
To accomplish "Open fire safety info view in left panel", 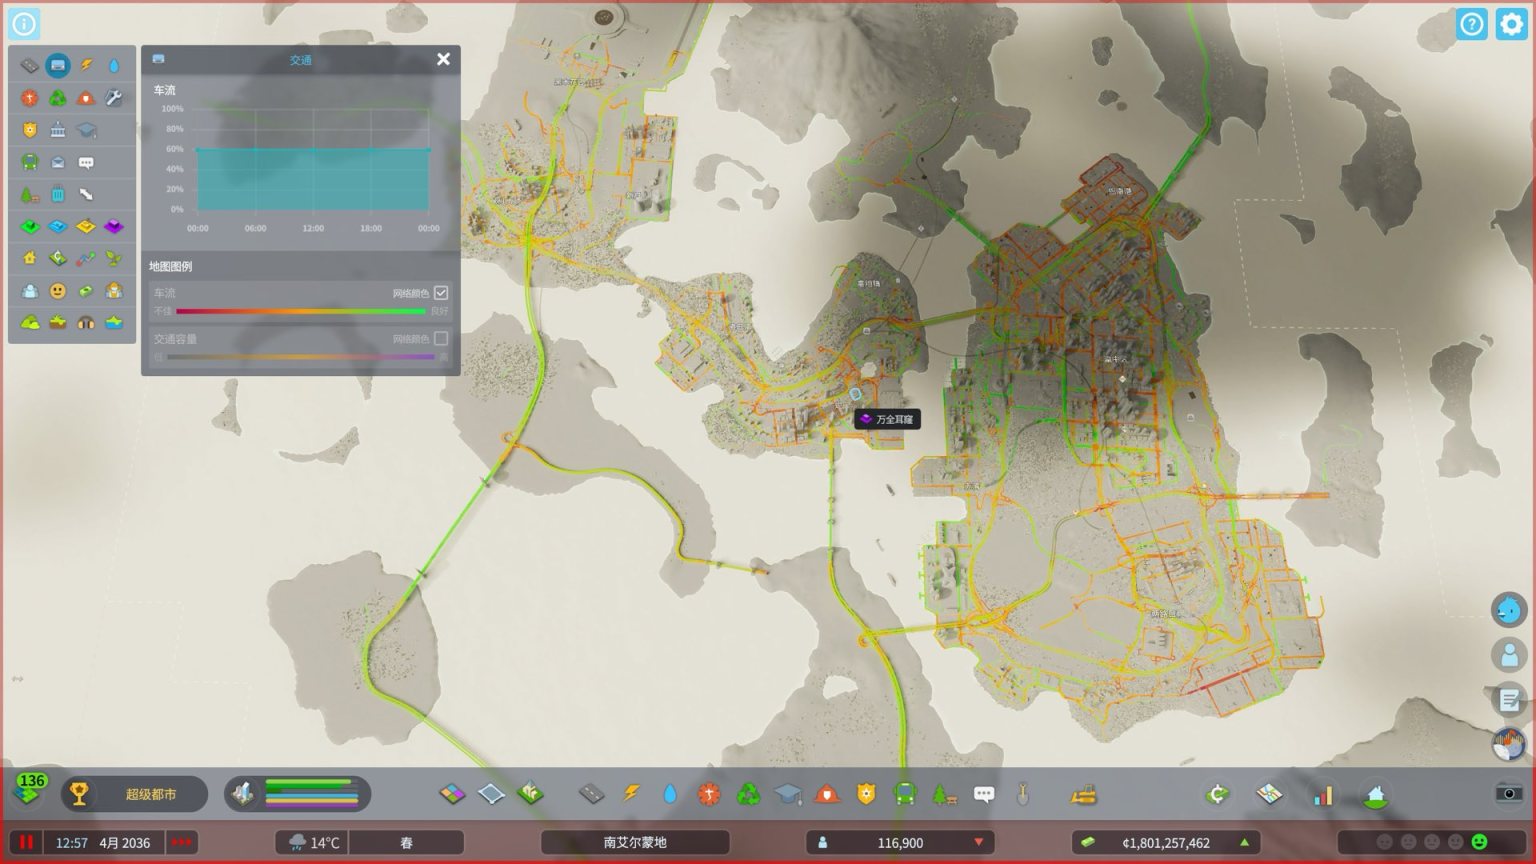I will [86, 98].
